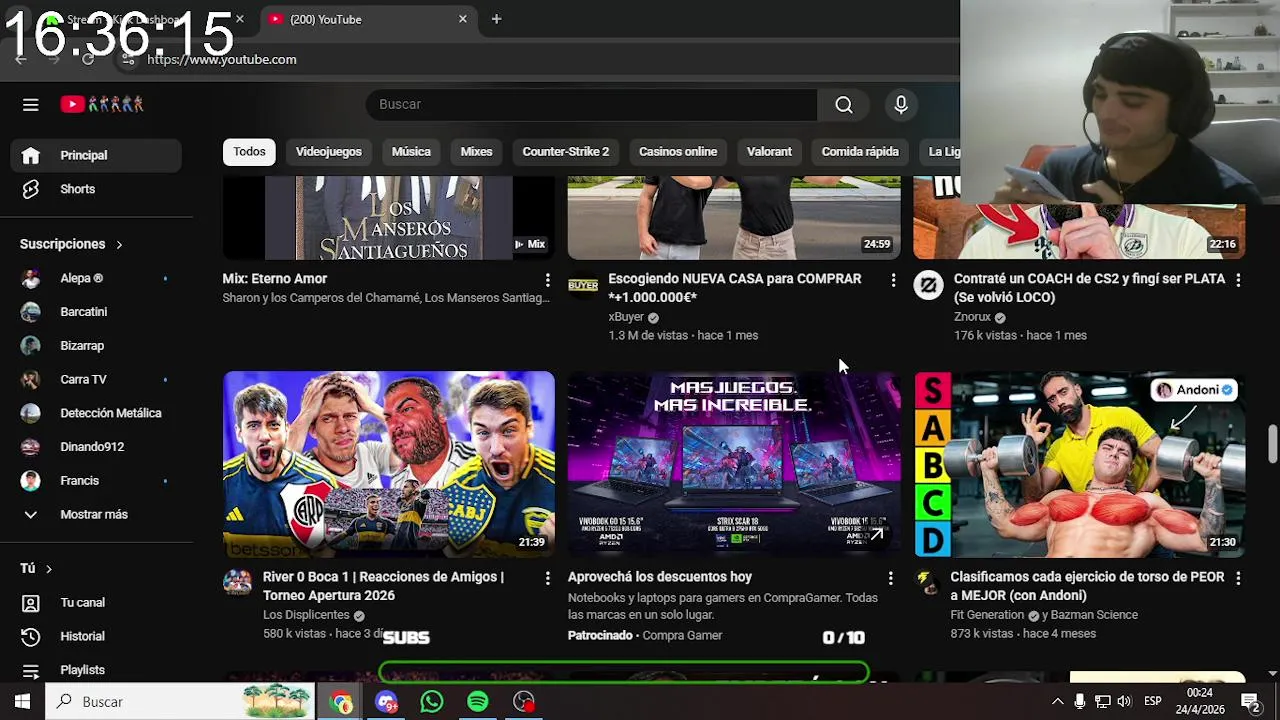The width and height of the screenshot is (1280, 720).
Task: Click the search magnifier button
Action: 844,104
